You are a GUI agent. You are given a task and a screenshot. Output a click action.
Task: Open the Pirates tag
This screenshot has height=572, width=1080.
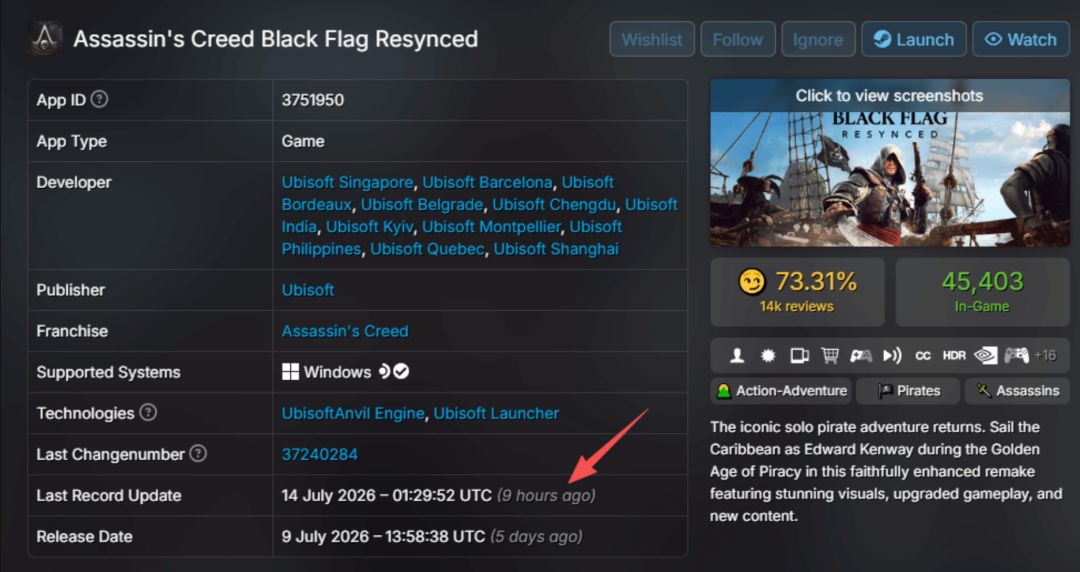(908, 391)
